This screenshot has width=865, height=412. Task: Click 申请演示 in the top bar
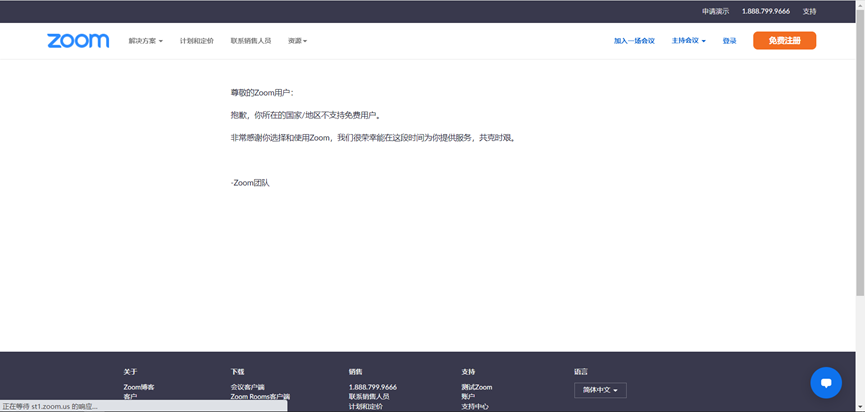click(x=716, y=12)
